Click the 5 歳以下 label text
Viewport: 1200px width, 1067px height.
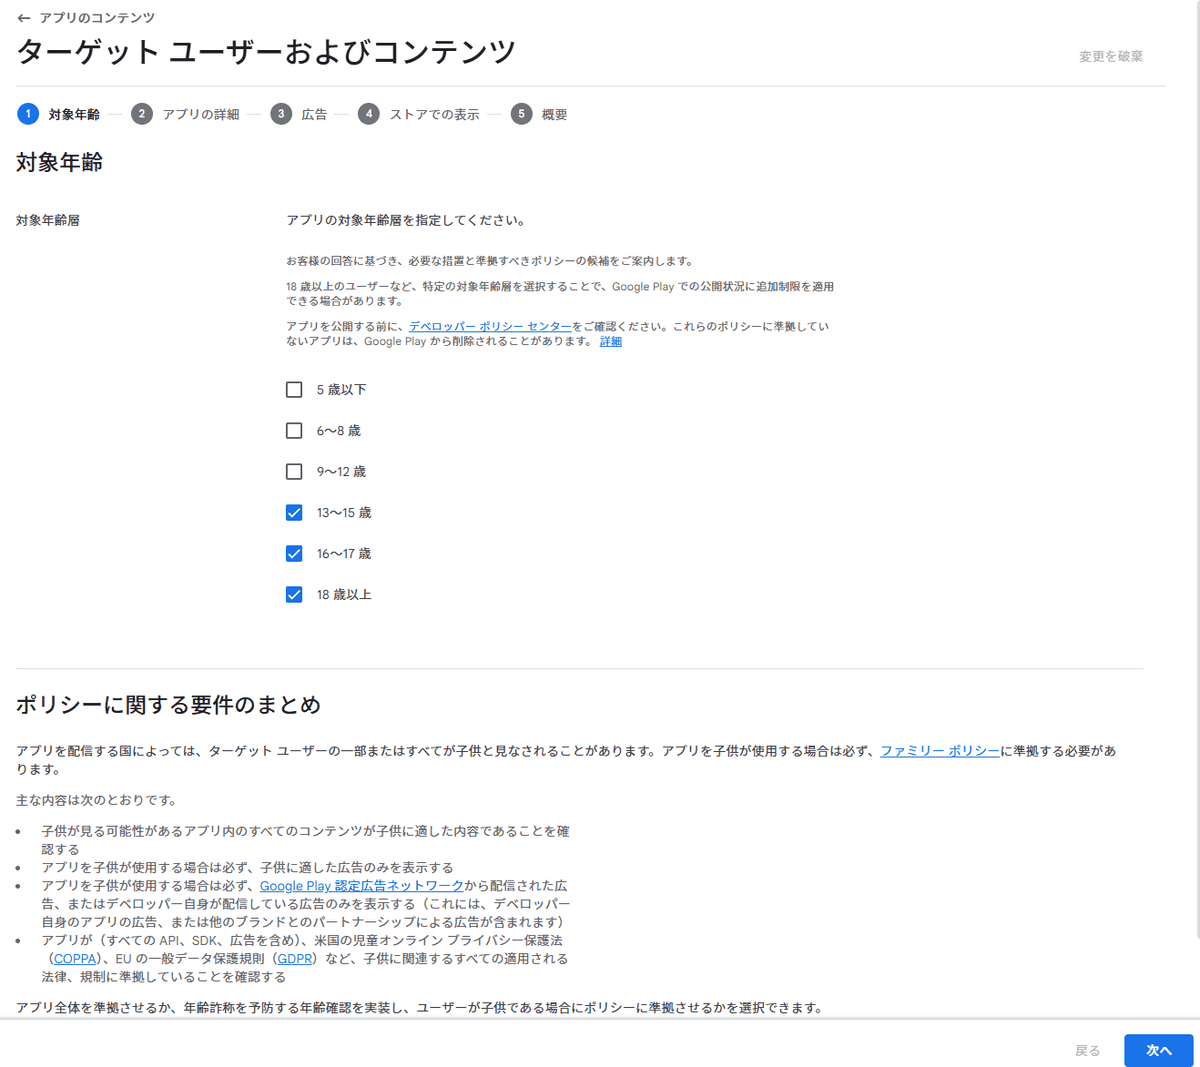[x=341, y=390]
